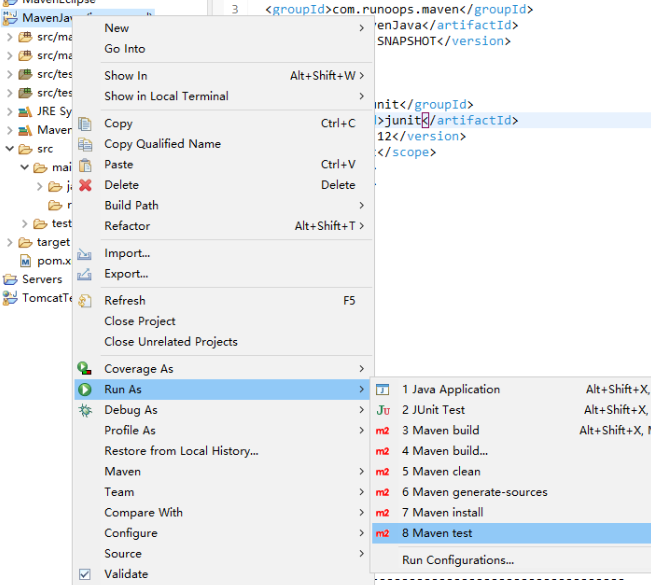Select Close Unrelated Projects
Screen dimensions: 651x585
171,342
